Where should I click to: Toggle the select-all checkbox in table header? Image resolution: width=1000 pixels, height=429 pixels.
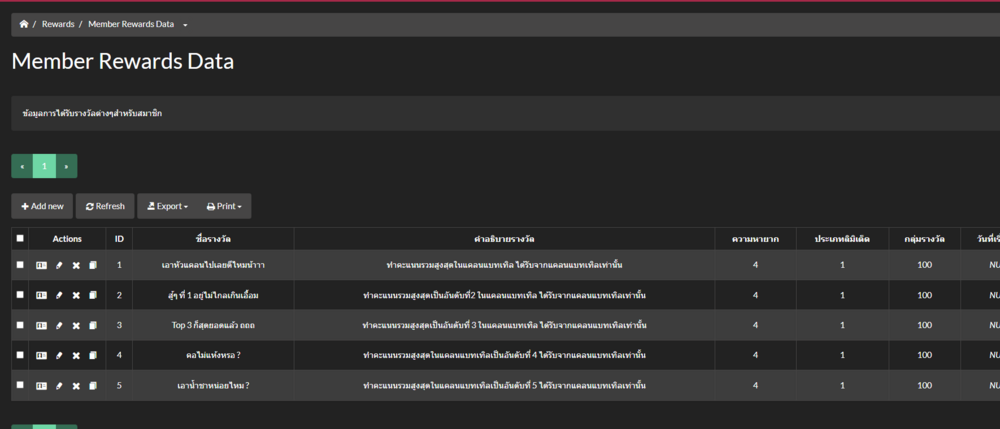[x=20, y=238]
